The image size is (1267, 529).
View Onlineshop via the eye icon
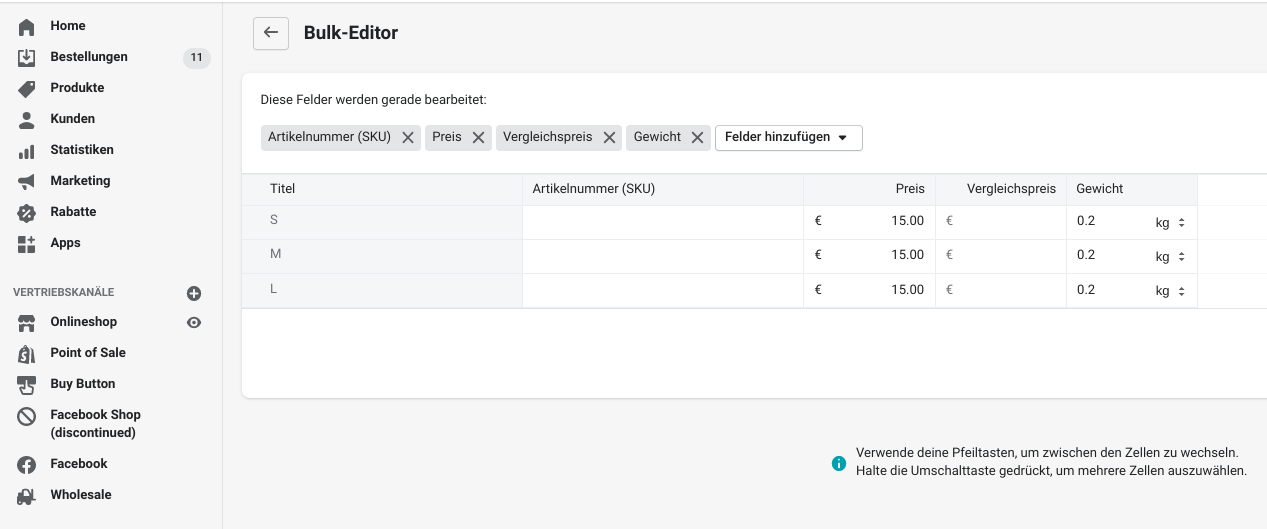tap(194, 322)
